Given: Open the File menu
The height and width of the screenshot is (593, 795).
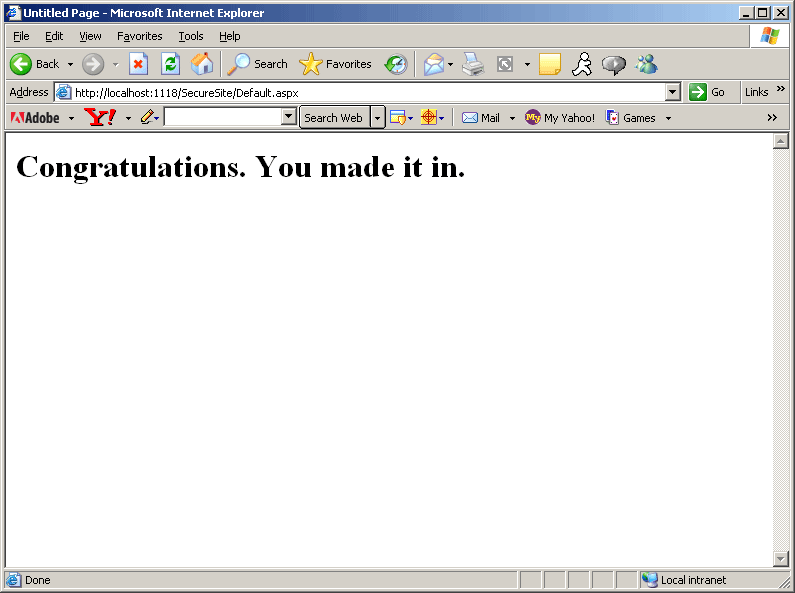Looking at the screenshot, I should [21, 36].
